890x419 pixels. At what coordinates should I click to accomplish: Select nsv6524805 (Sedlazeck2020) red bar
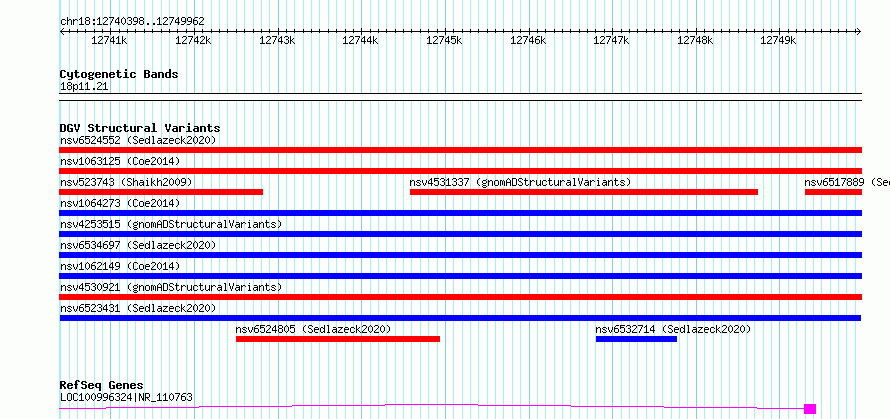(338, 339)
